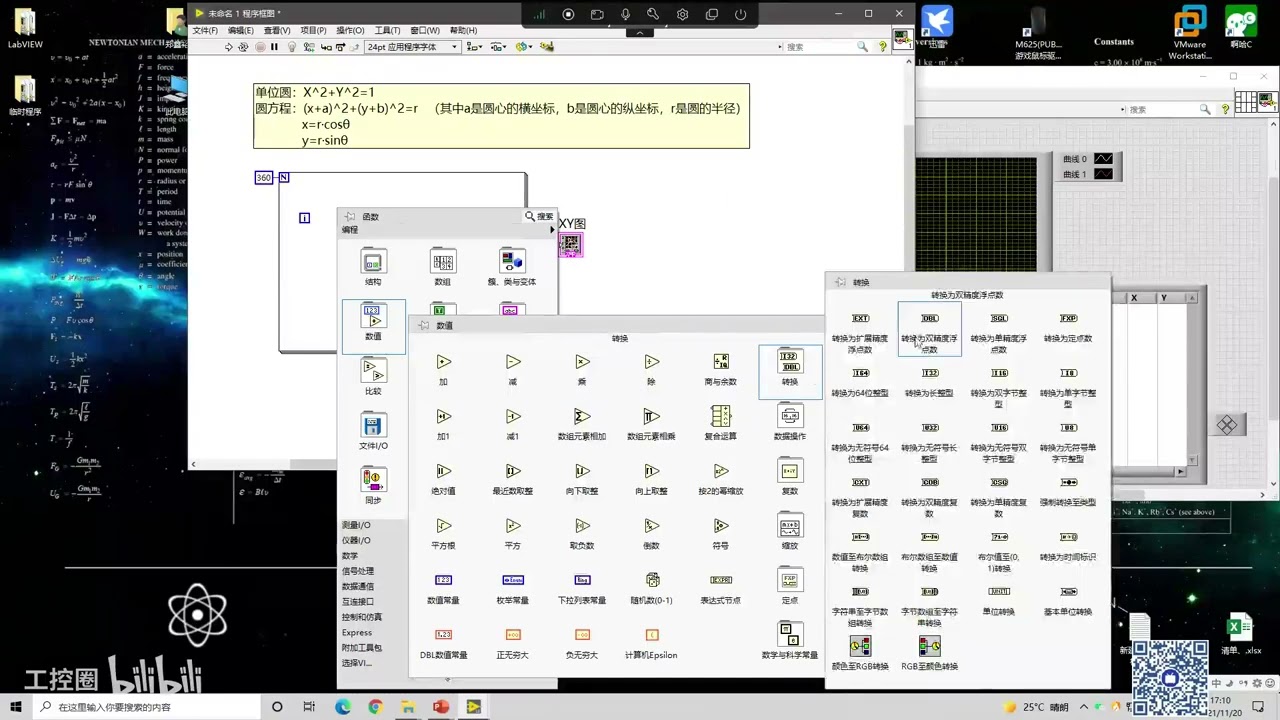Open the 信号处理 palette category
Image resolution: width=1280 pixels, height=720 pixels.
[x=358, y=571]
